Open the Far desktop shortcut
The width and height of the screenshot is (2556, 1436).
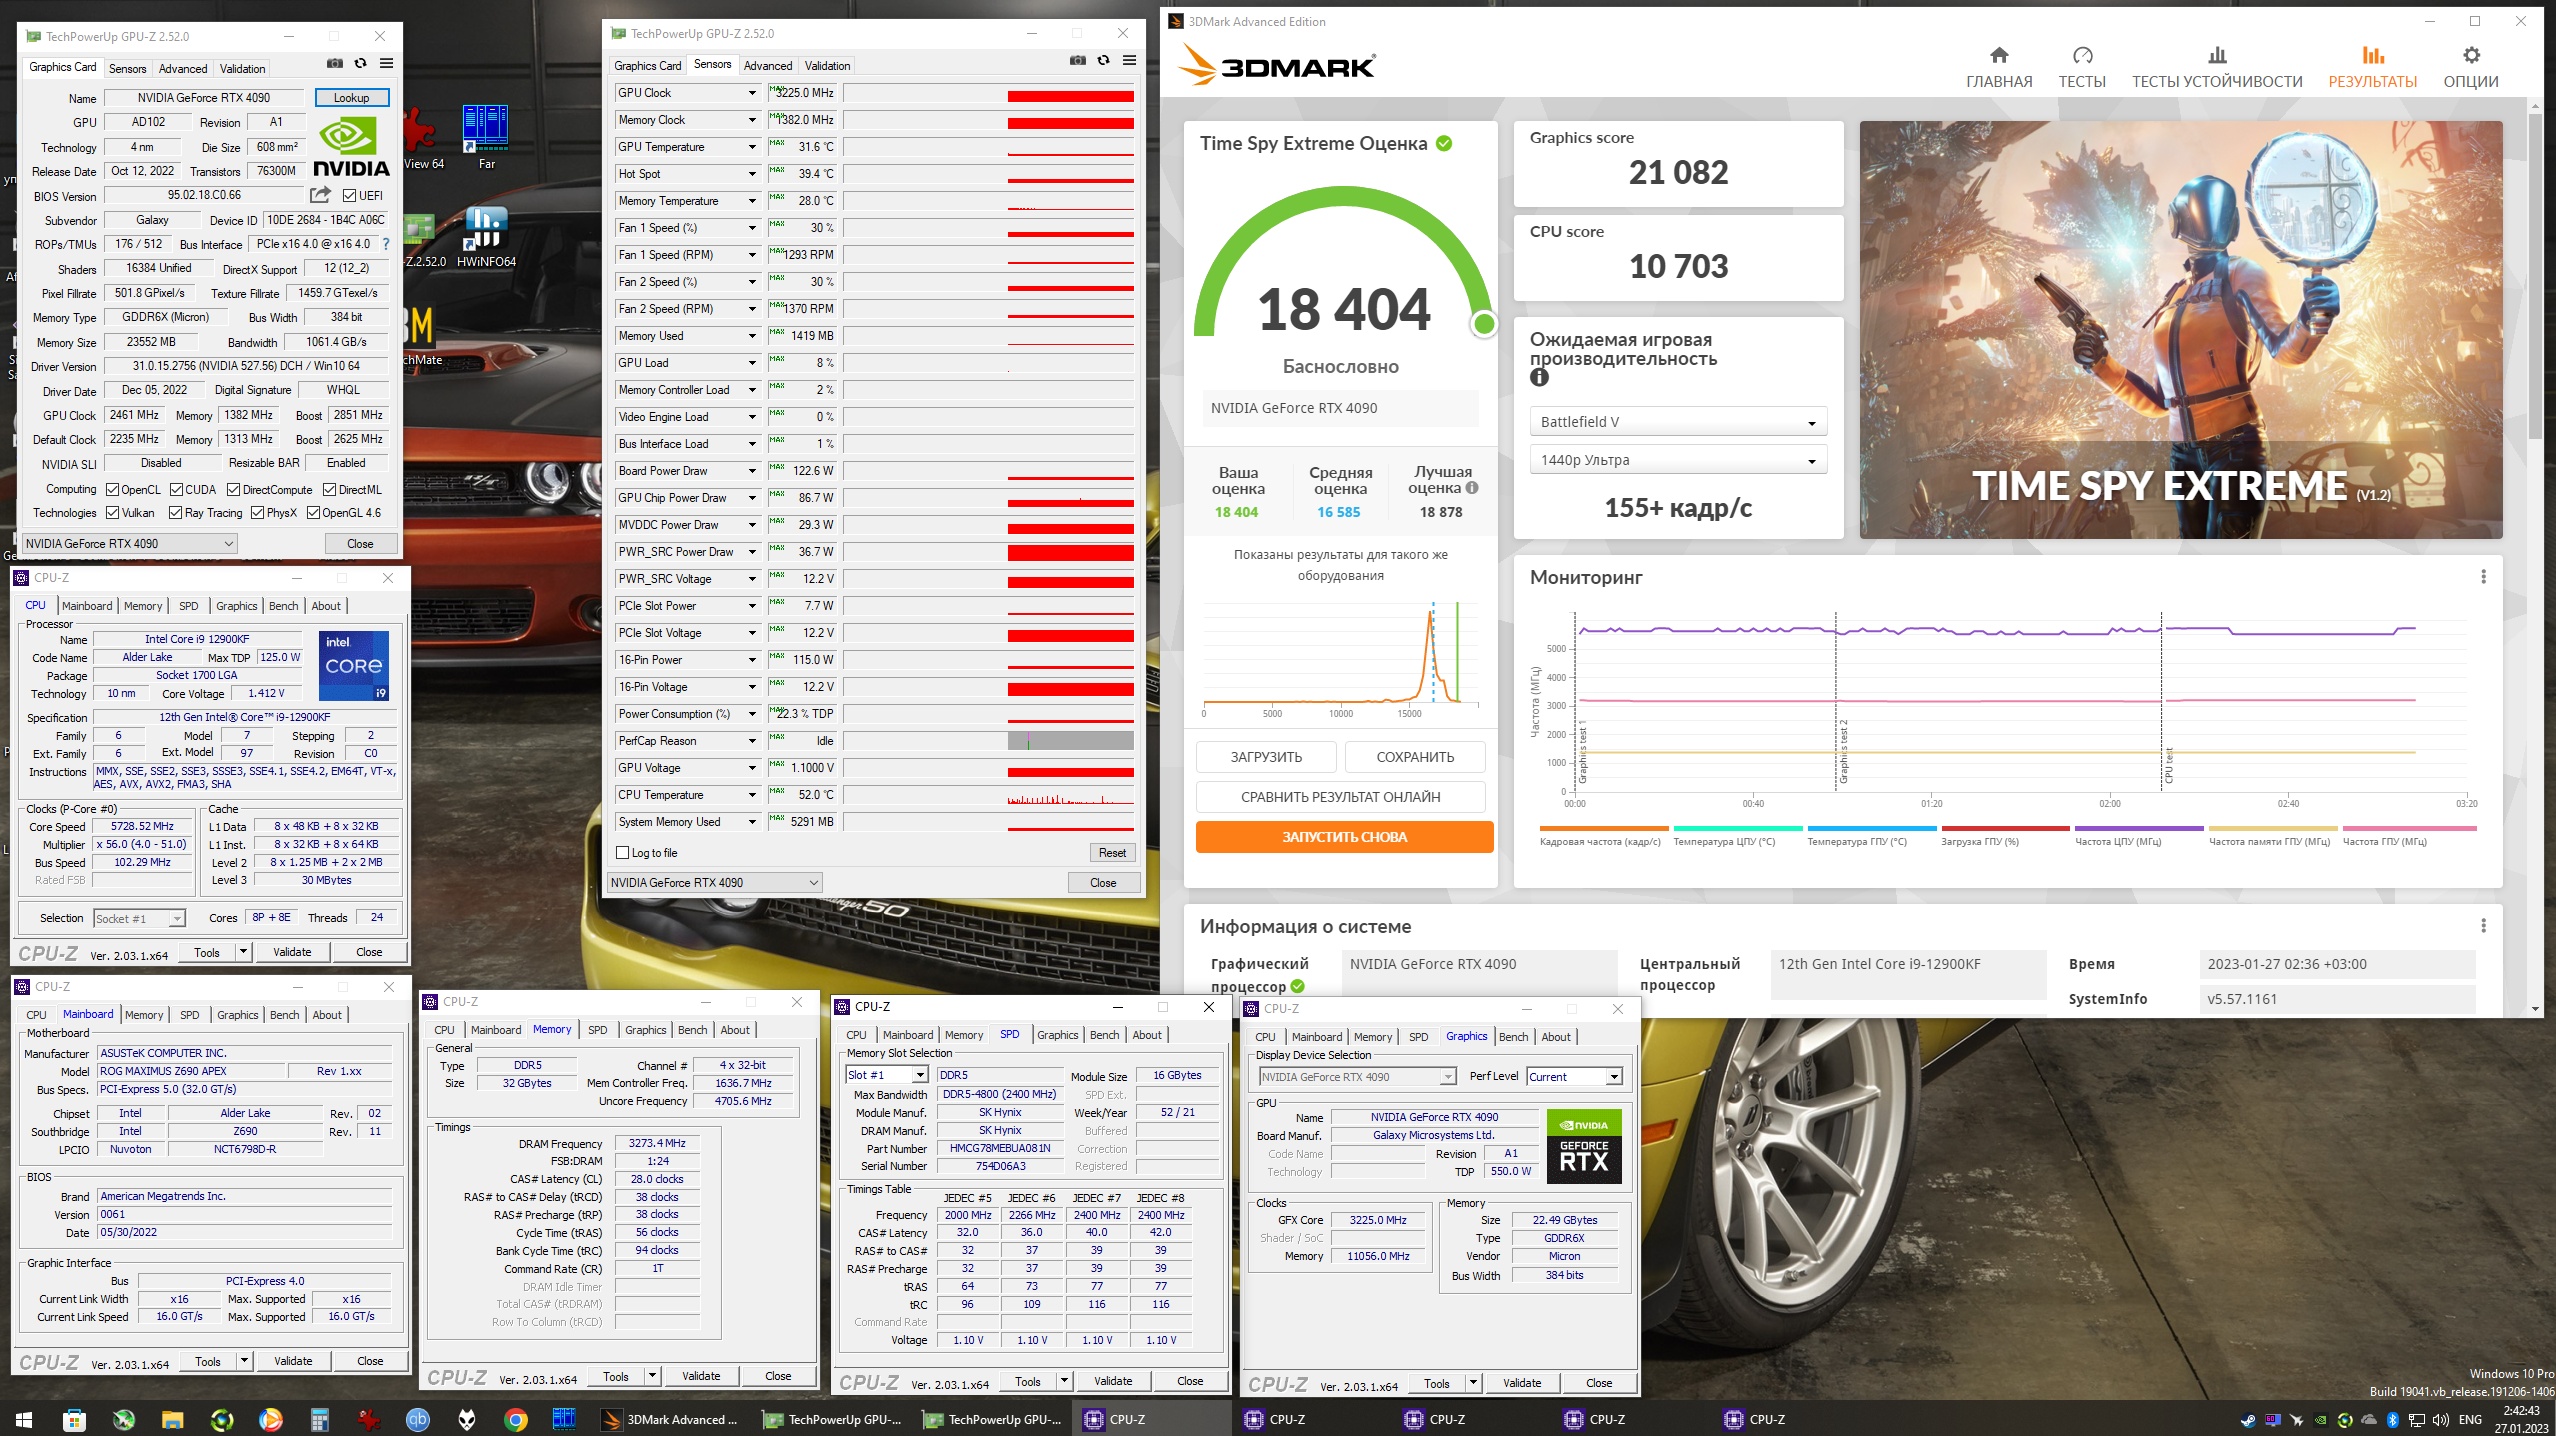pyautogui.click(x=486, y=138)
